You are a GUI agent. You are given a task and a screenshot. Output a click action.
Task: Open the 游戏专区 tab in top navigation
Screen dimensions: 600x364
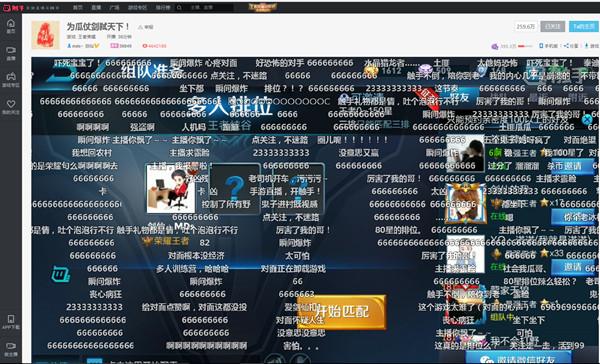pyautogui.click(x=137, y=8)
